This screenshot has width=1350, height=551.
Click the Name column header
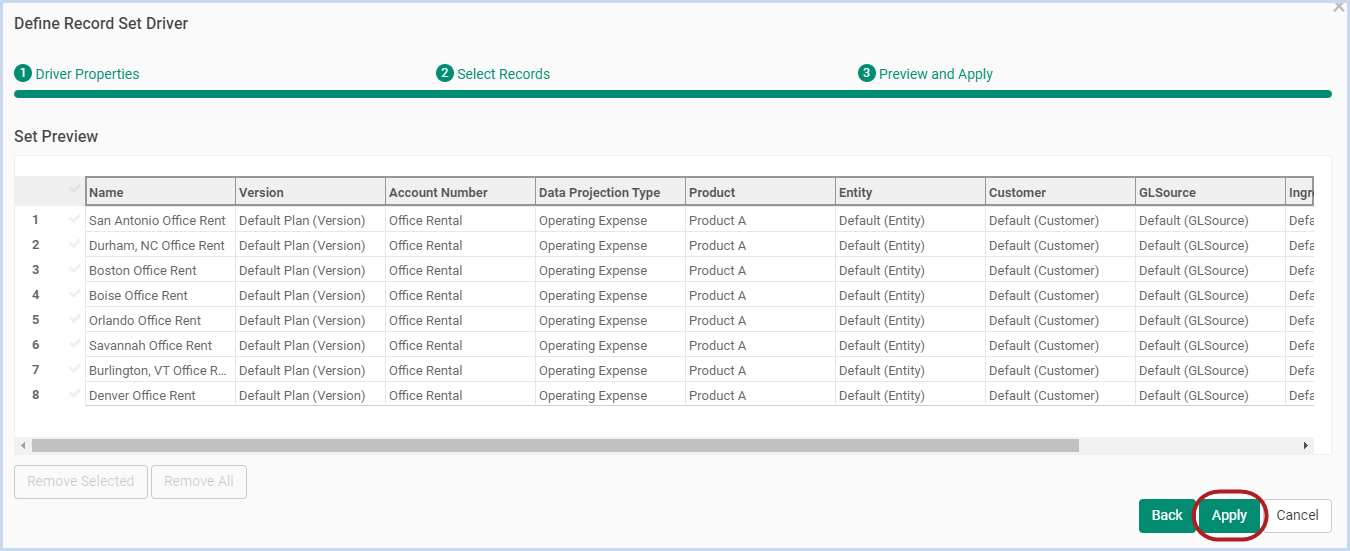(160, 192)
